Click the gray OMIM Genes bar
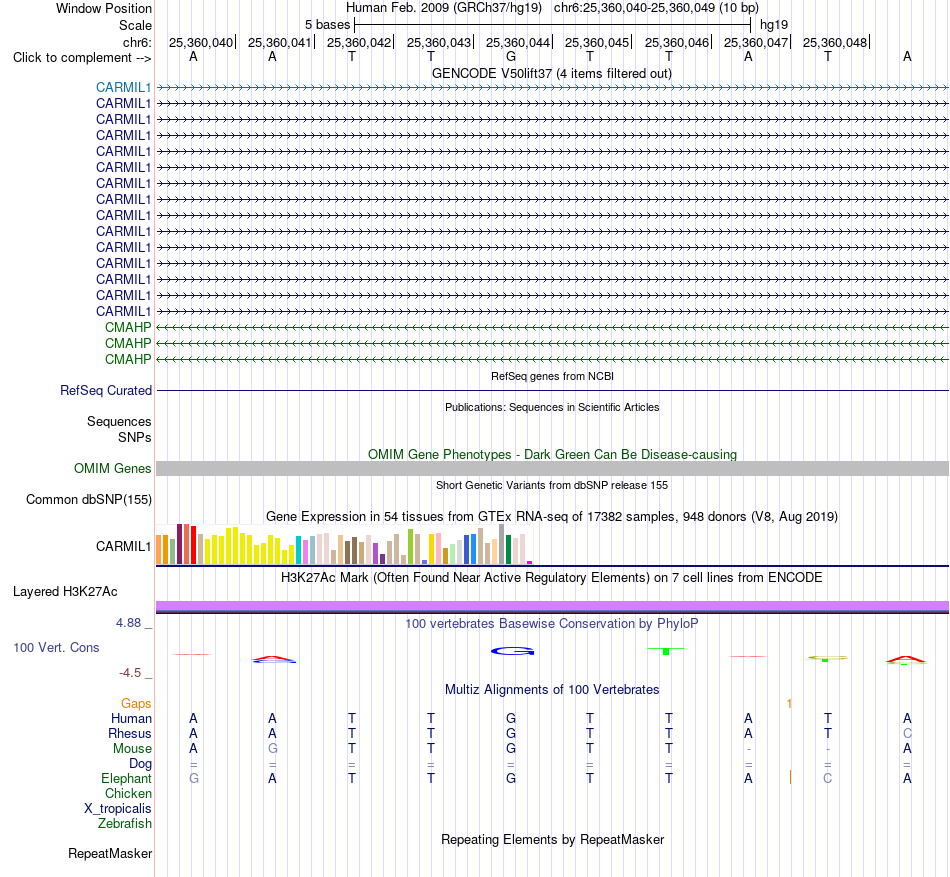 [x=552, y=468]
